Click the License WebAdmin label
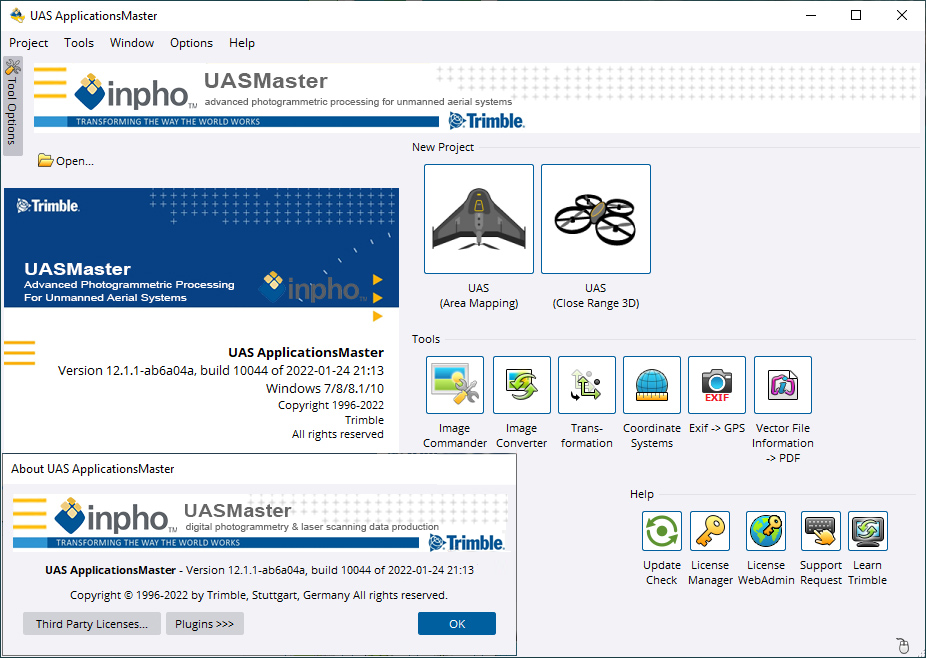926x658 pixels. [x=766, y=572]
